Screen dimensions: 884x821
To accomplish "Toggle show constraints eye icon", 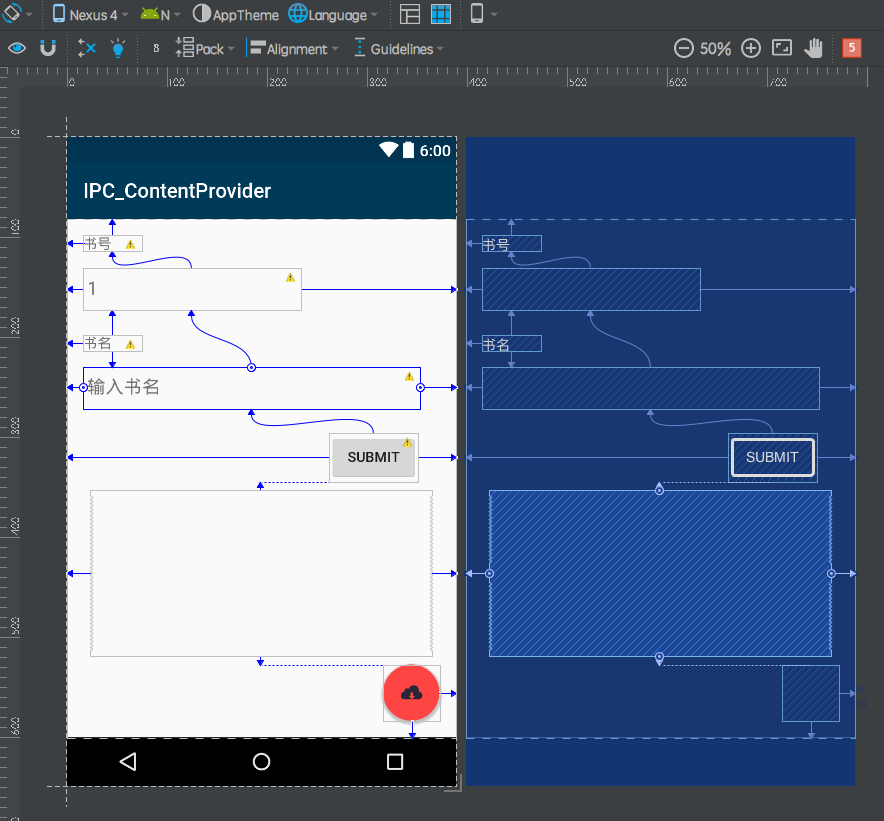I will pyautogui.click(x=17, y=48).
